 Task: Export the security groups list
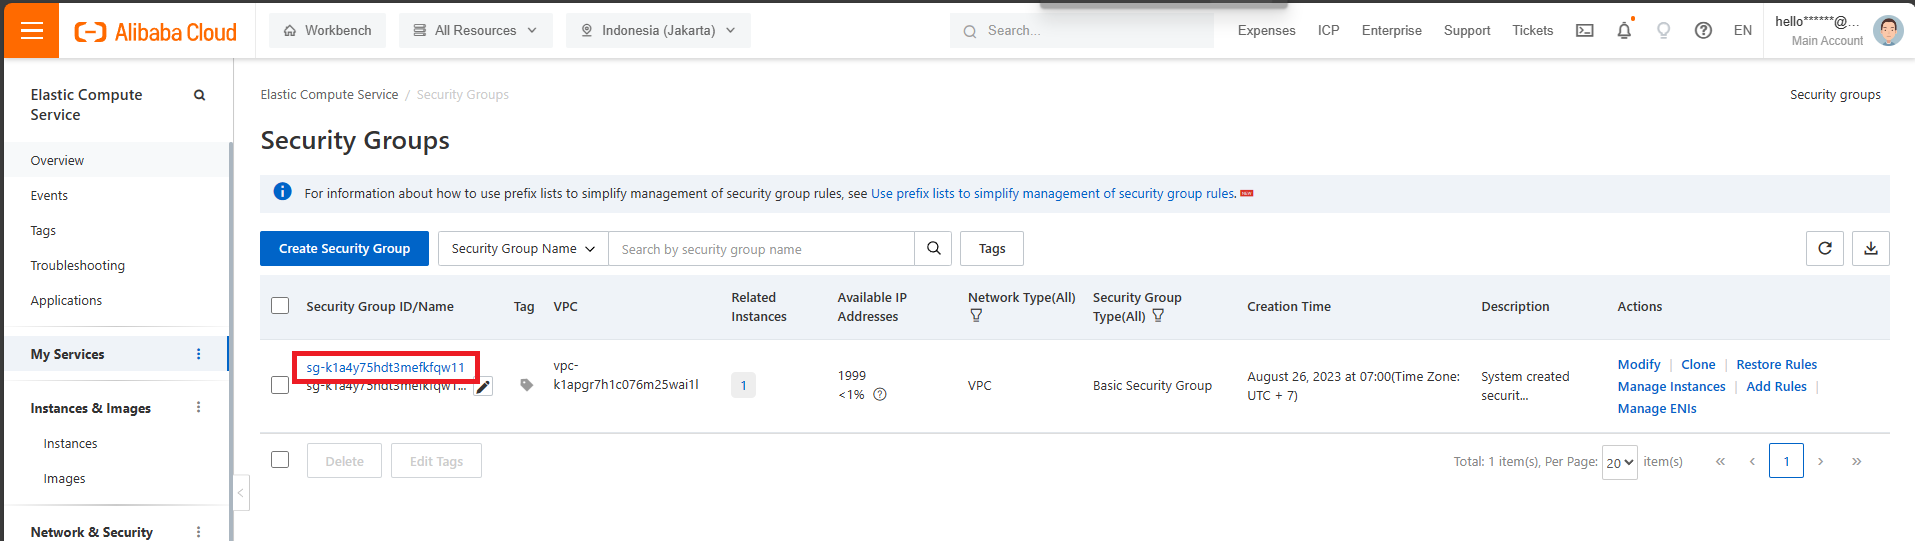1871,248
